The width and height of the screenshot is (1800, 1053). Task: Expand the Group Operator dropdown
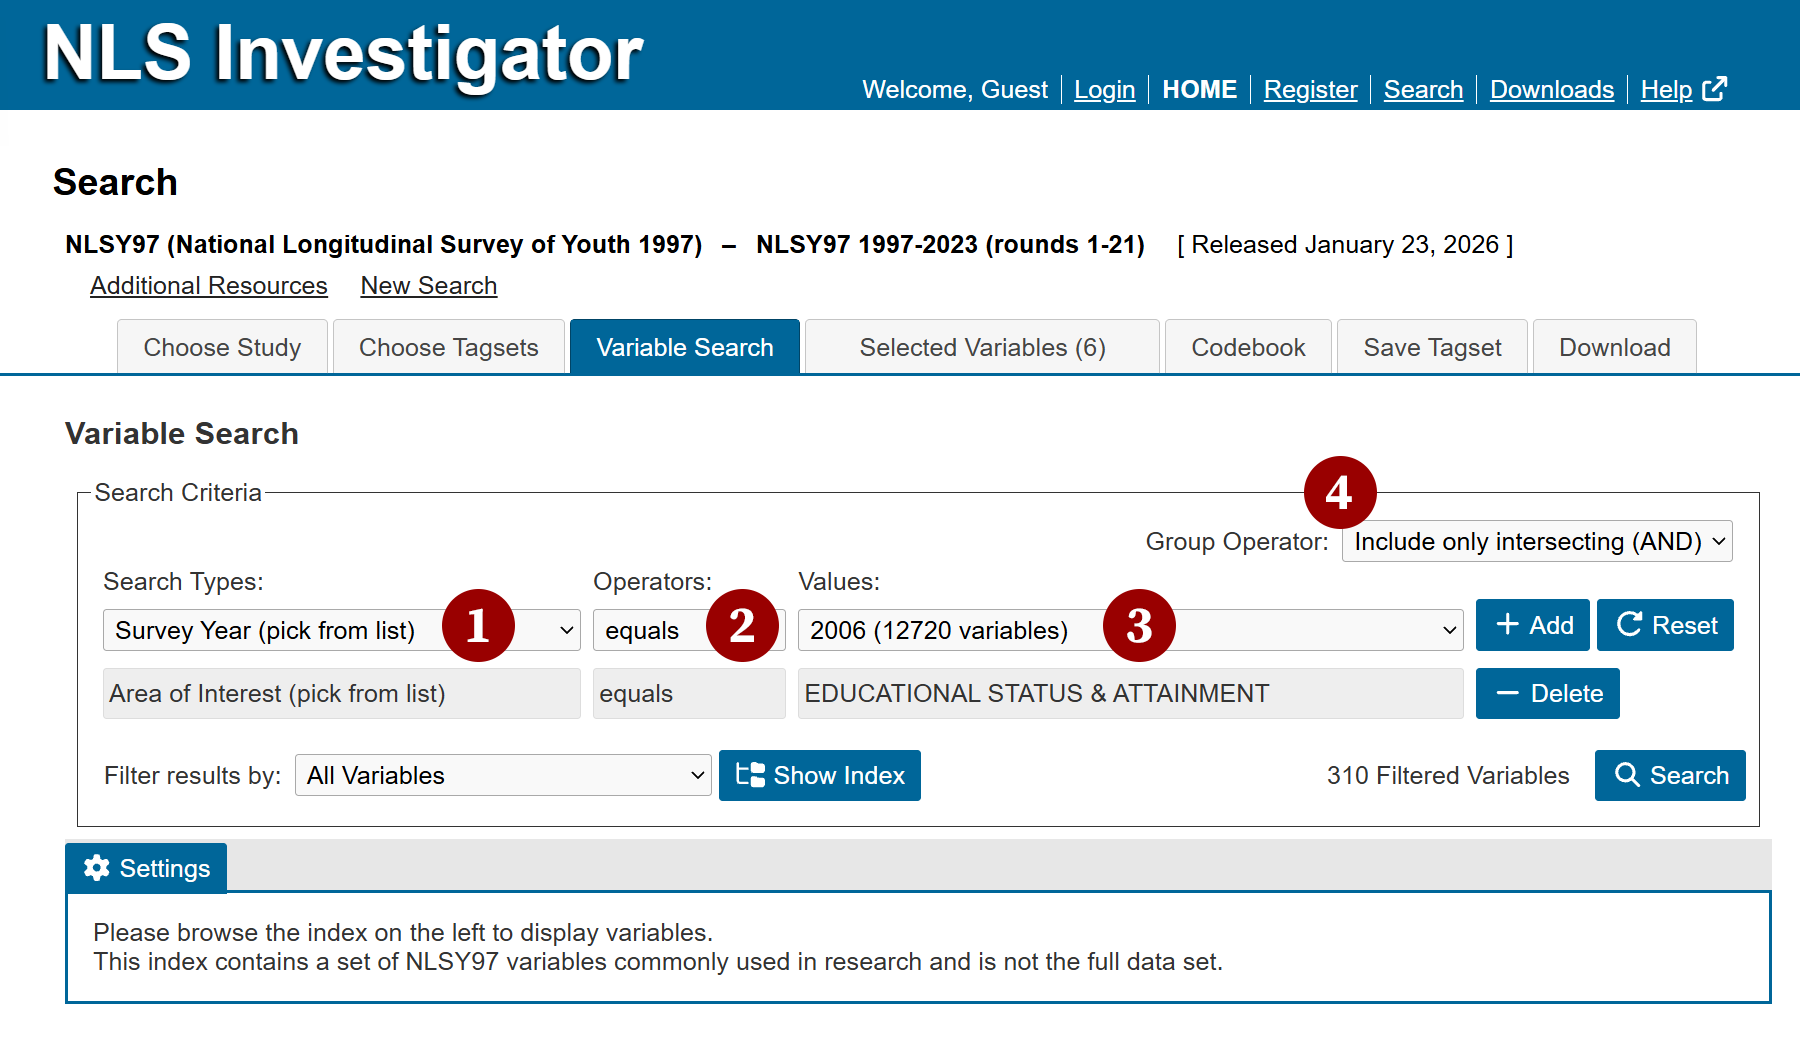click(x=1537, y=541)
